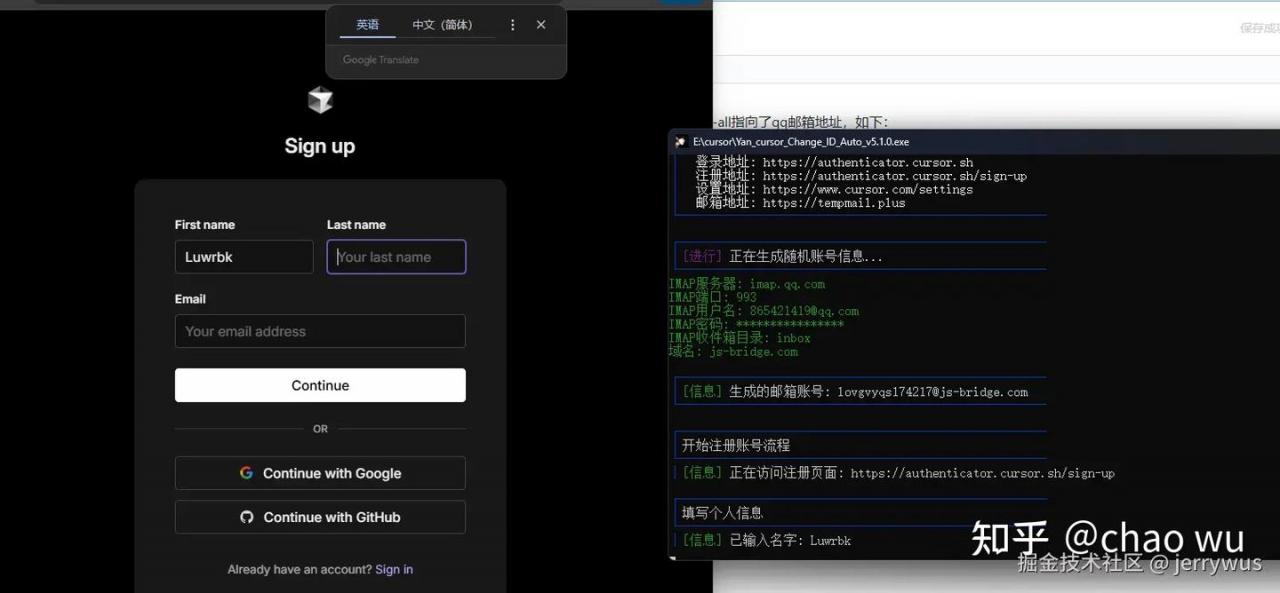The image size is (1280, 593).
Task: Click the 填写个人信息 heading in console
Action: [x=722, y=513]
